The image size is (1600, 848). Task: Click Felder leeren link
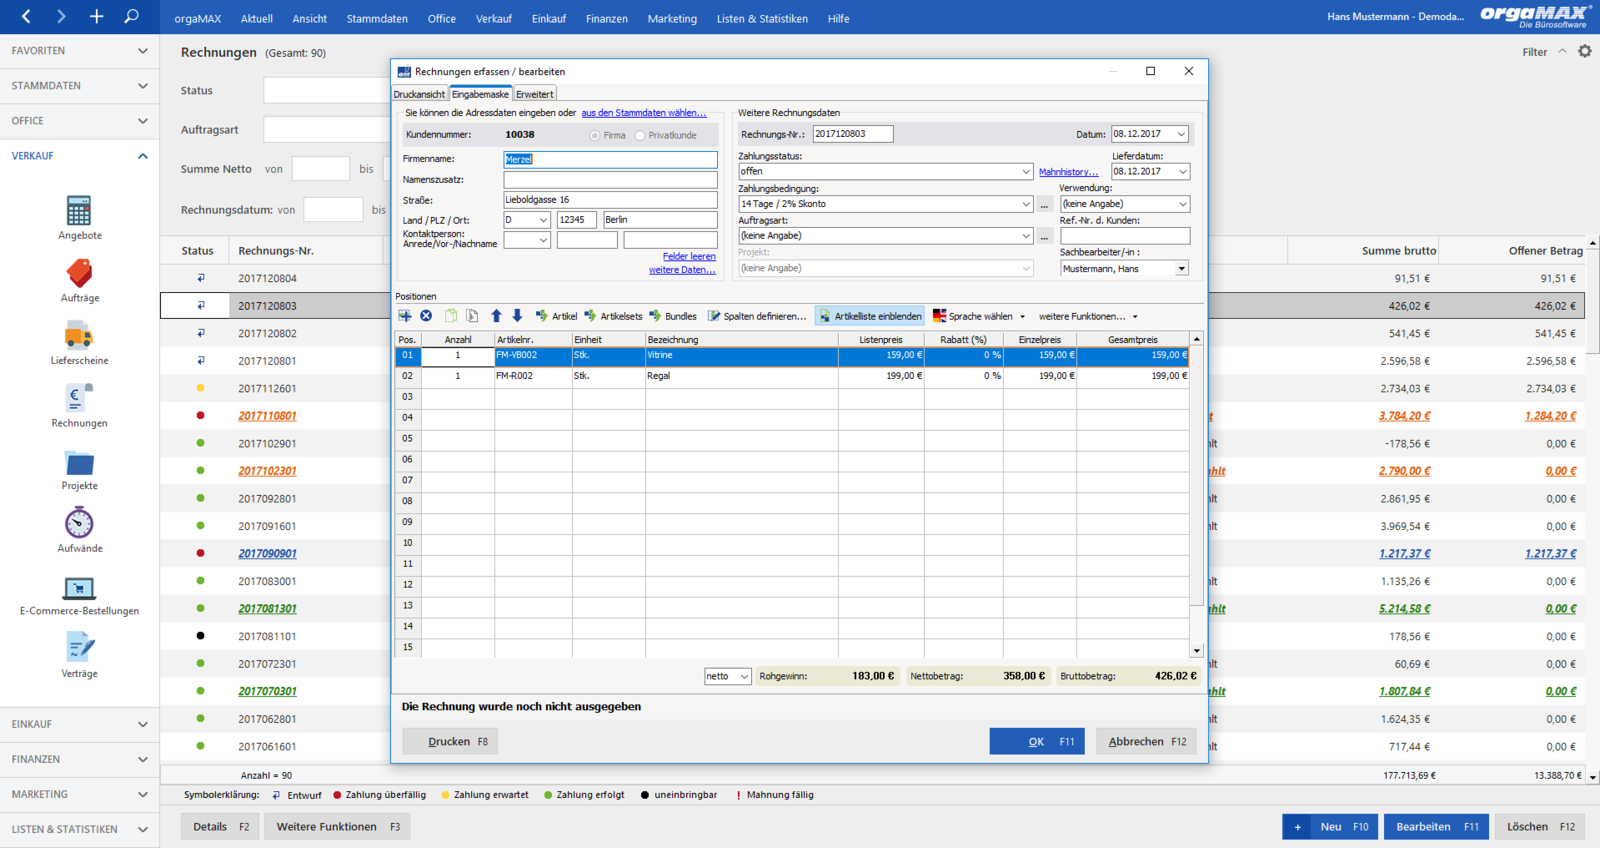click(x=689, y=257)
